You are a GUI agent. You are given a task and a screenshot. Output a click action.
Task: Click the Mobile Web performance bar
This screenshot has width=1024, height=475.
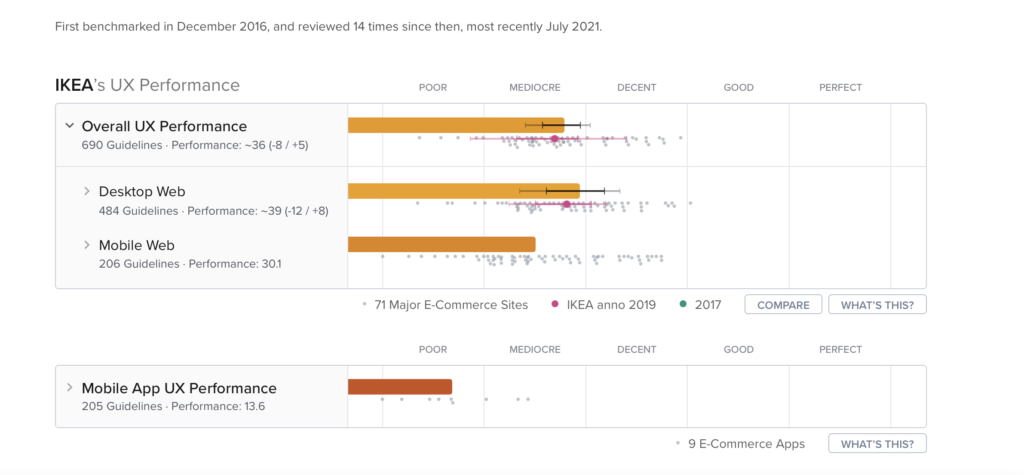[x=440, y=244]
